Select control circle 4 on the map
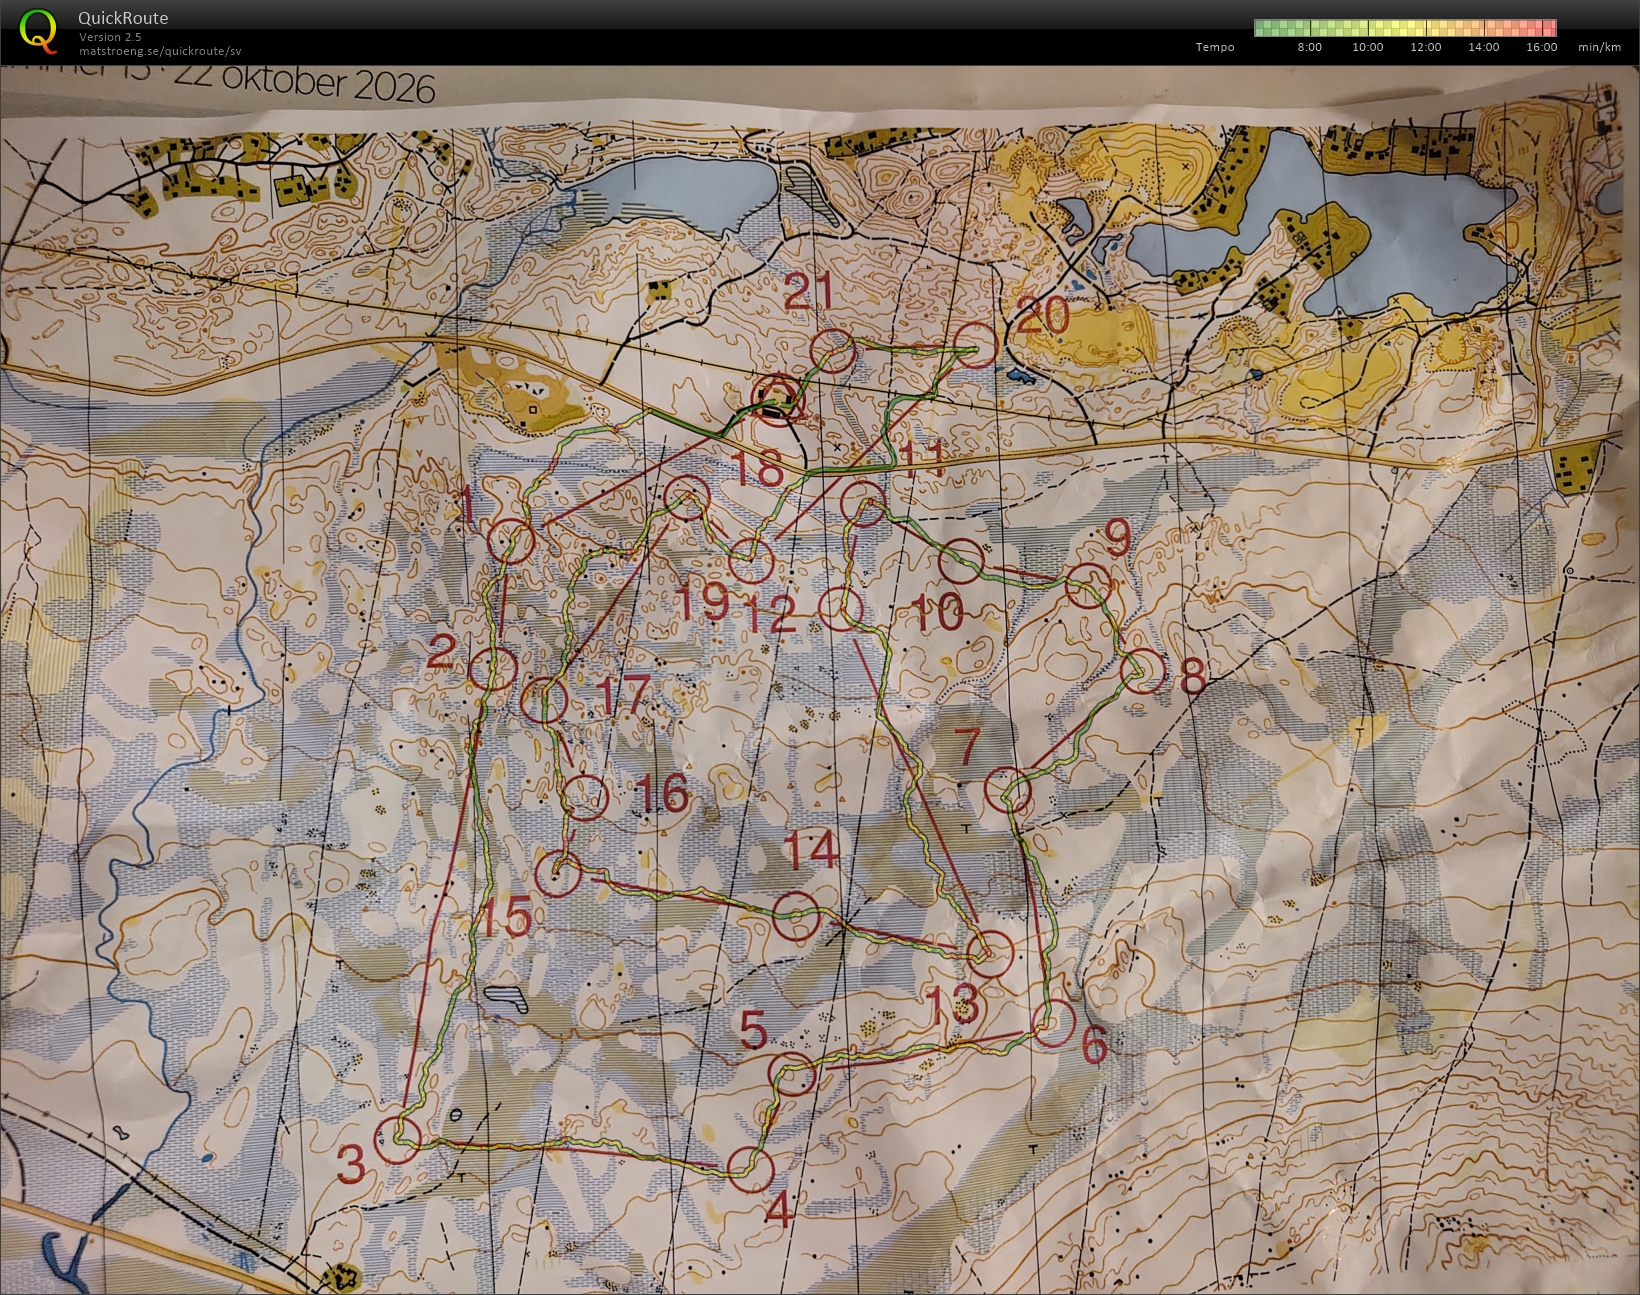The width and height of the screenshot is (1640, 1295). pyautogui.click(x=751, y=1169)
